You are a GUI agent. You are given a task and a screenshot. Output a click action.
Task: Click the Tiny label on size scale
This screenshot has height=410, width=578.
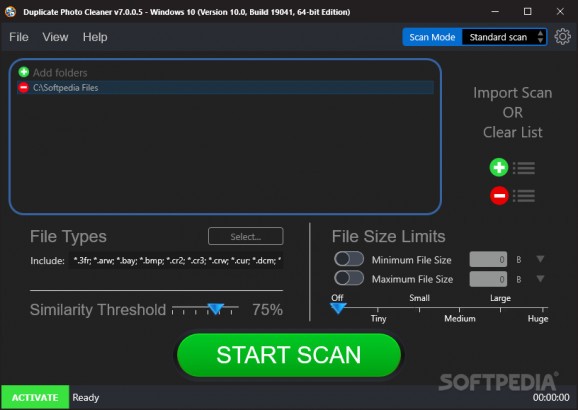378,319
